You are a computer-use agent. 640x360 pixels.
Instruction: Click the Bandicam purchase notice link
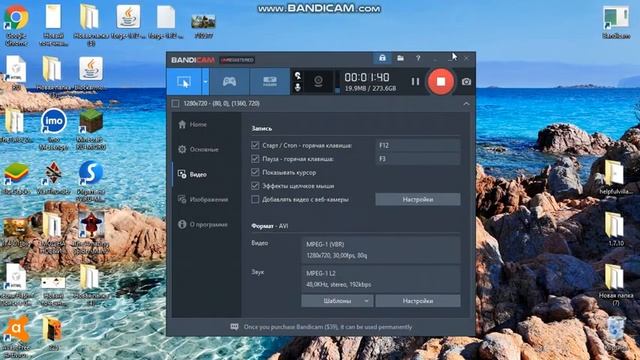coord(328,327)
